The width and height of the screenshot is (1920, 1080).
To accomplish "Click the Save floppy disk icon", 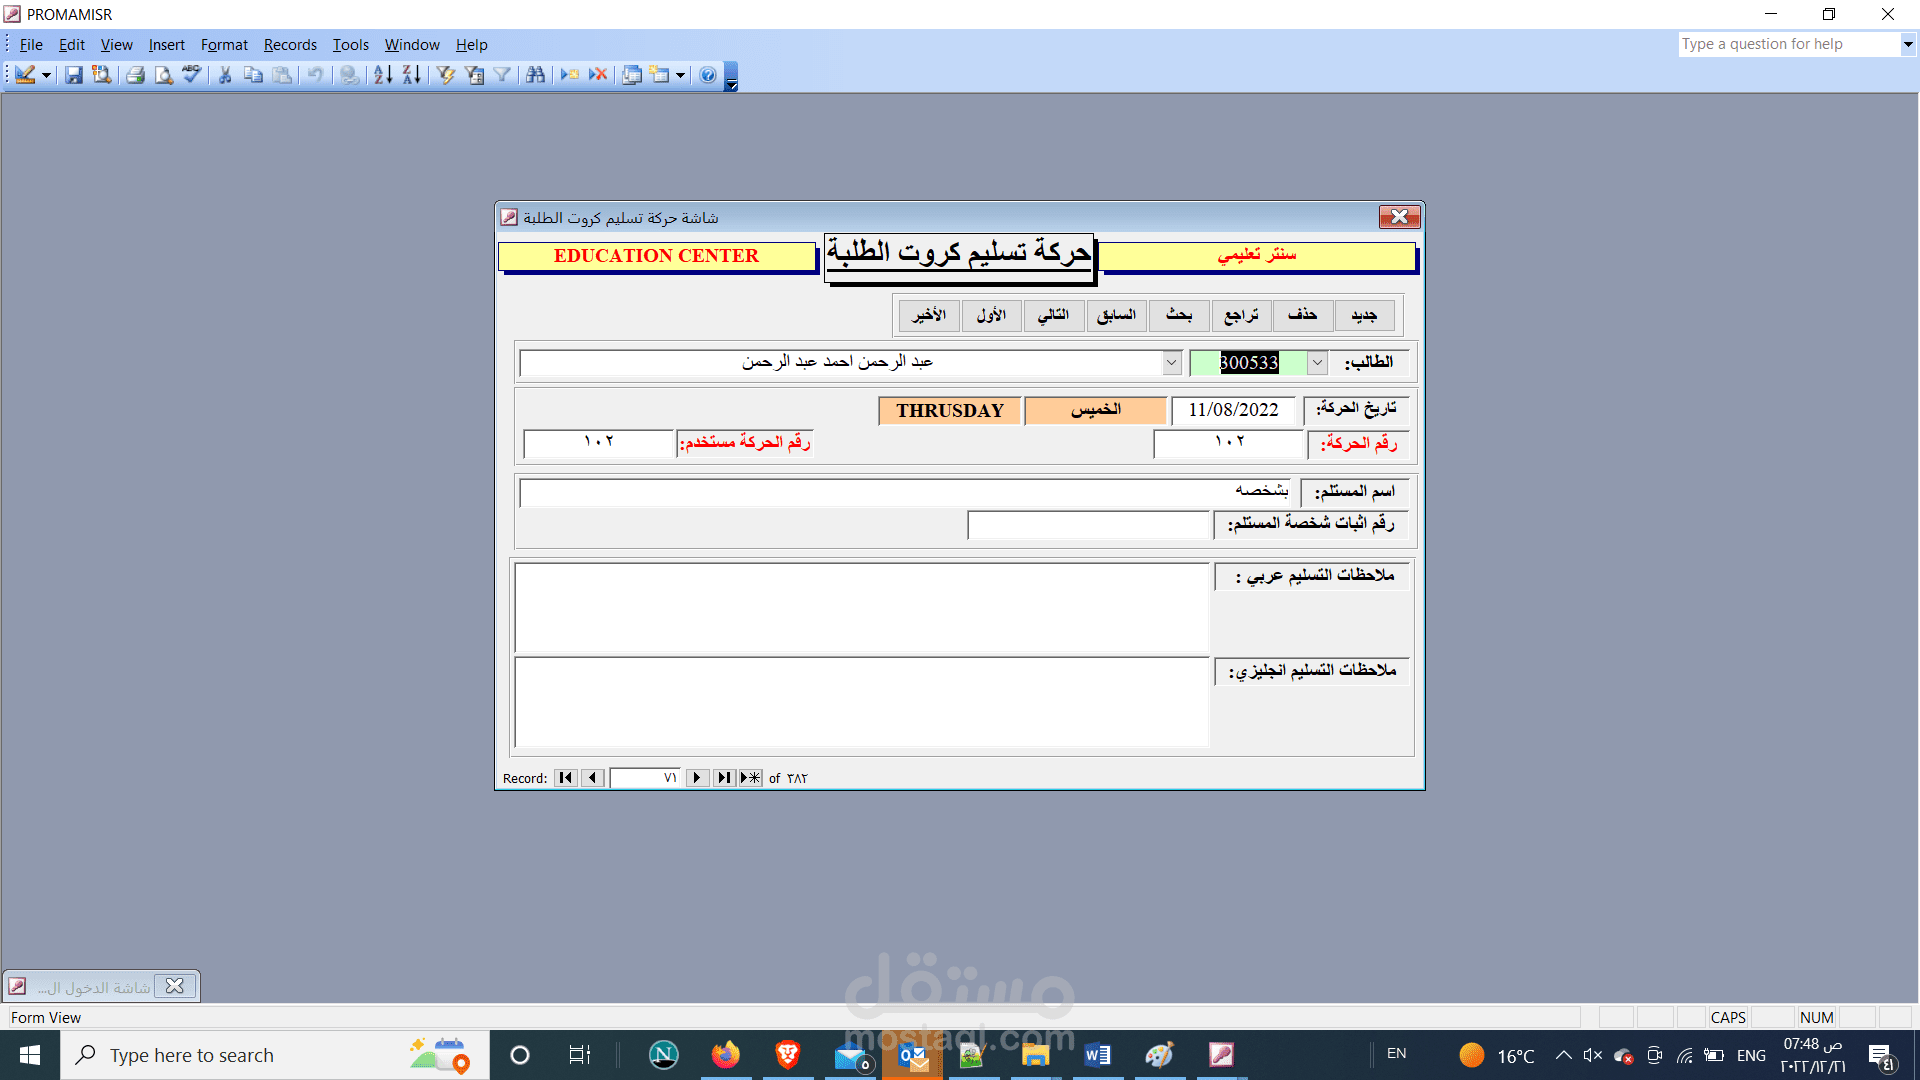I will point(74,75).
